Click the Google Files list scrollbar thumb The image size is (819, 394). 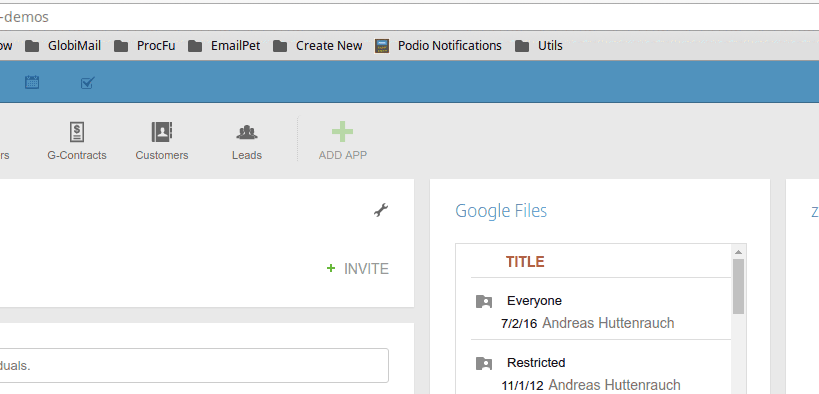click(x=738, y=286)
